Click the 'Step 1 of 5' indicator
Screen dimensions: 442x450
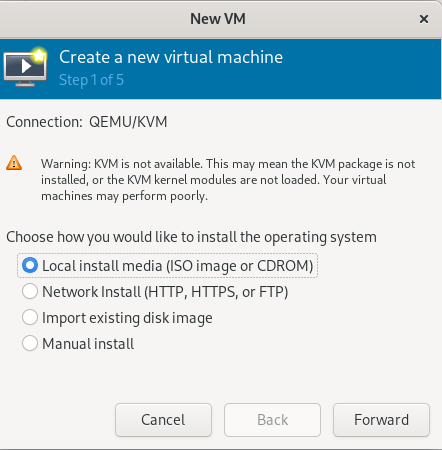(91, 80)
